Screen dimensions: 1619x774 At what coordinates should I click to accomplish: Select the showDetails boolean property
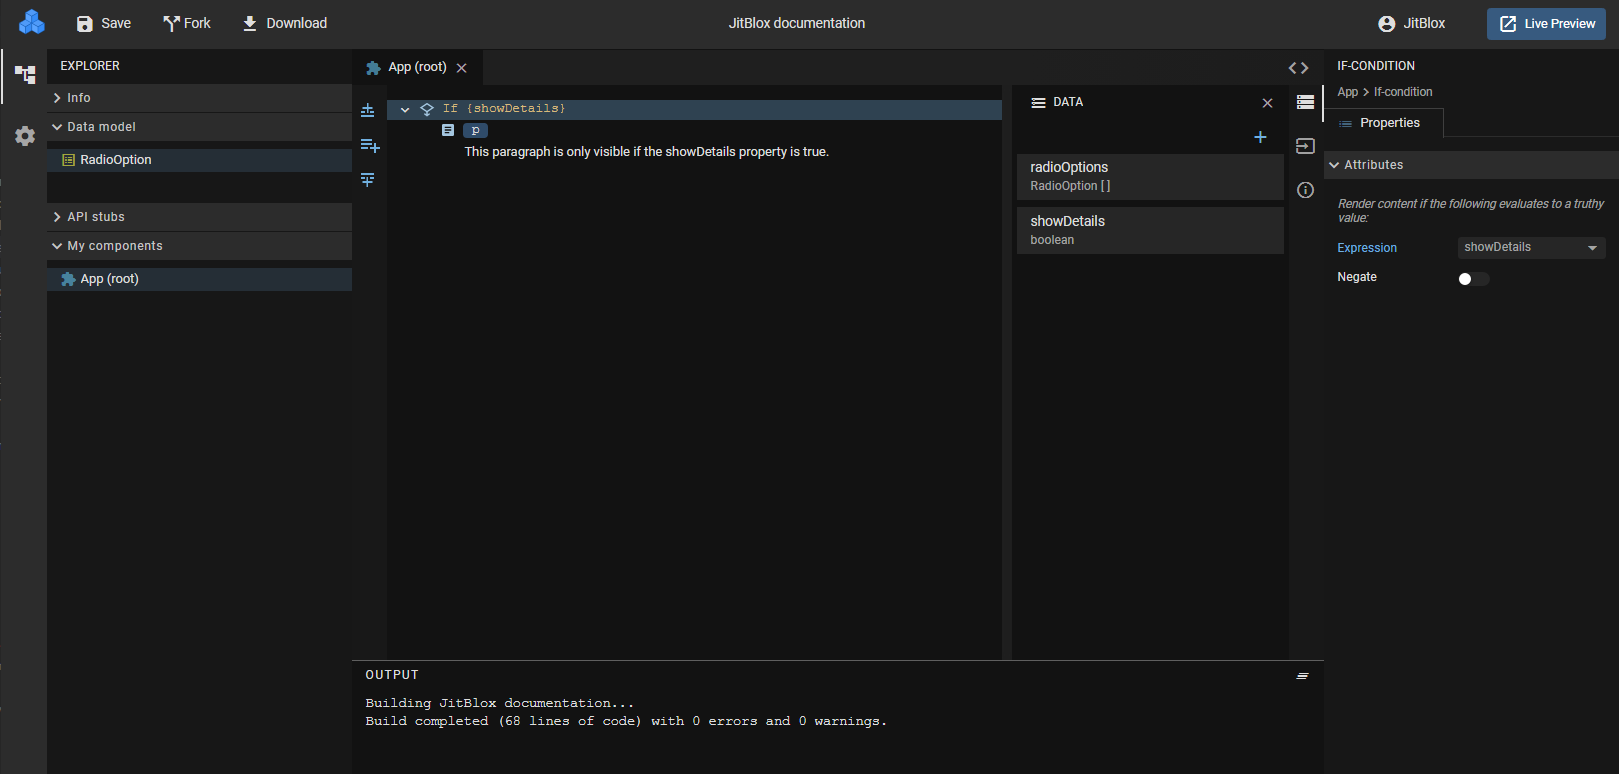1149,230
